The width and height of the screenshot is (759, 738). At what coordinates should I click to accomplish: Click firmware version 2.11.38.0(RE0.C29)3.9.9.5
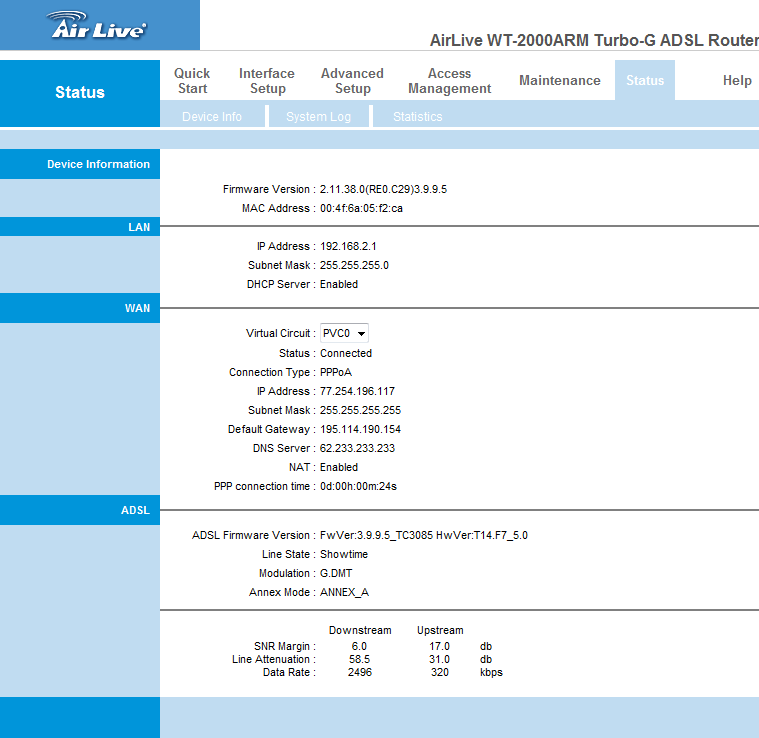click(383, 189)
